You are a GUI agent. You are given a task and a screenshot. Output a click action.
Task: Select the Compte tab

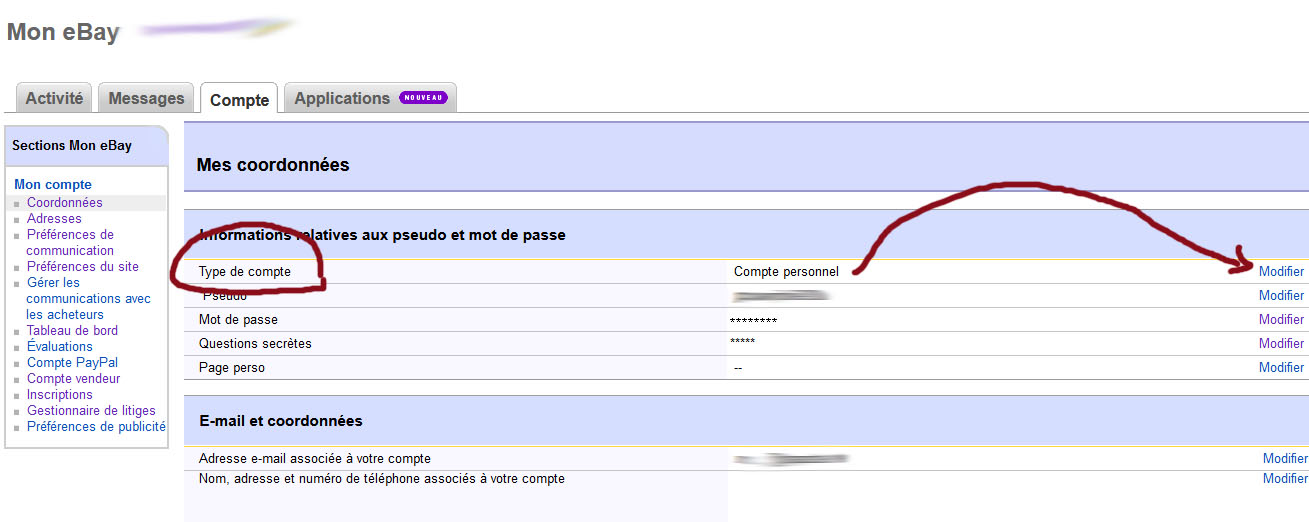239,99
